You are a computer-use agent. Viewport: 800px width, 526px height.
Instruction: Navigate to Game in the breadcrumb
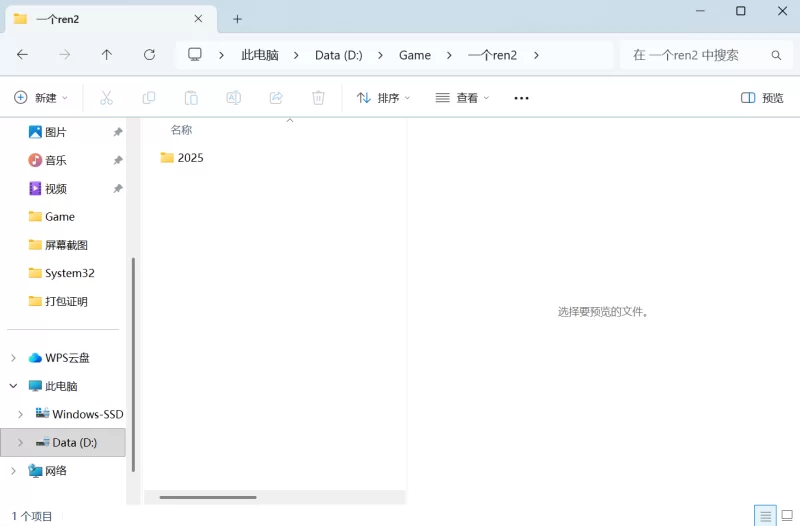coord(415,55)
